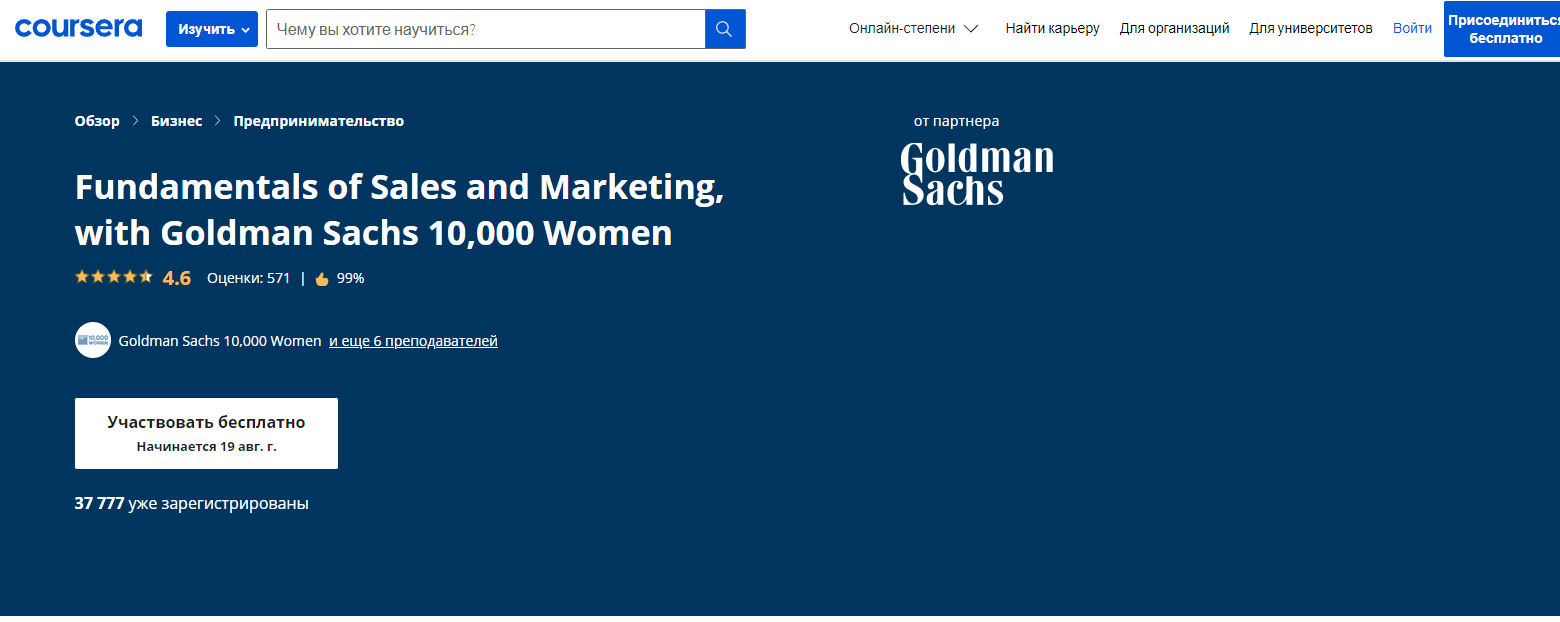Click the magnifying glass search button
This screenshot has height=622, width=1560.
coord(725,29)
